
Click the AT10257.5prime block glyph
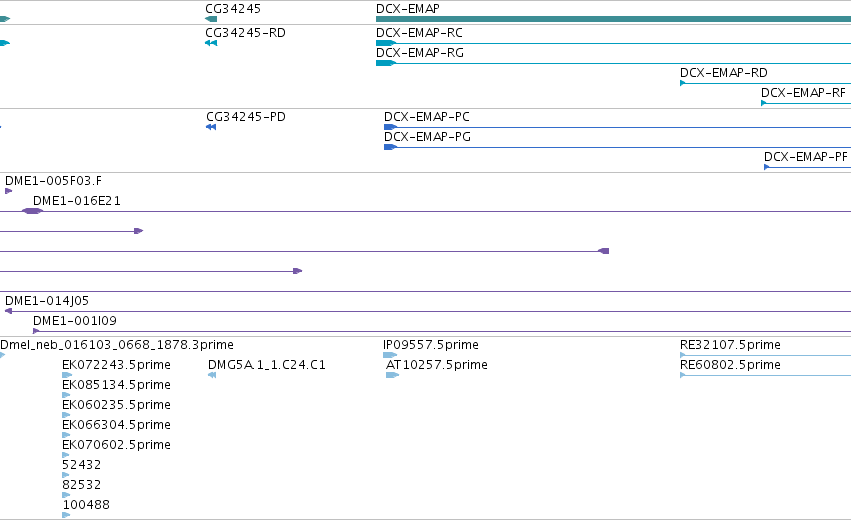click(x=392, y=375)
